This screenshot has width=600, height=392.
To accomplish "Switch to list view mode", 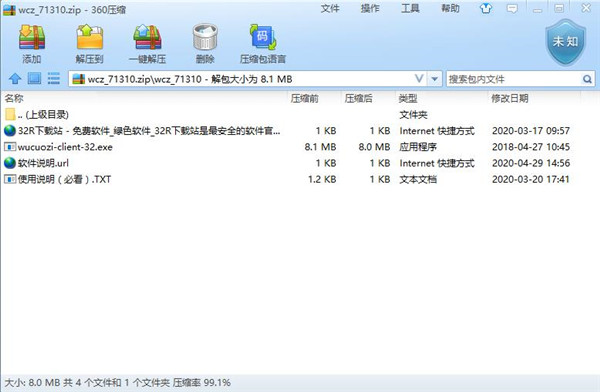I will pyautogui.click(x=54, y=79).
